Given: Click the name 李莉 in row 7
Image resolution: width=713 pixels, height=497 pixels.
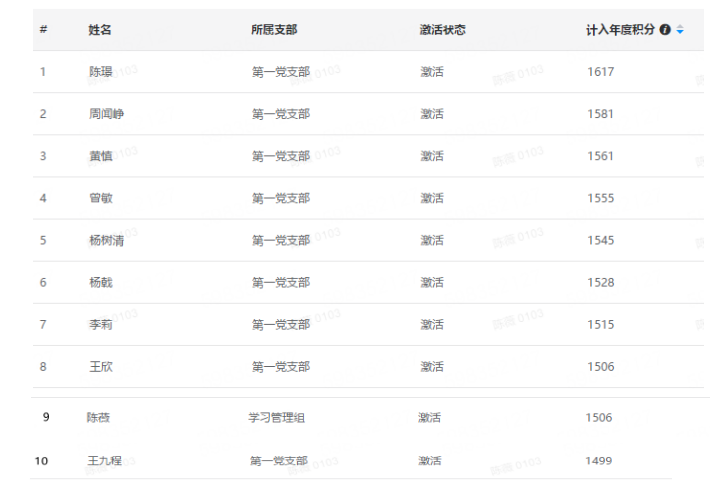Looking at the screenshot, I should tap(101, 324).
